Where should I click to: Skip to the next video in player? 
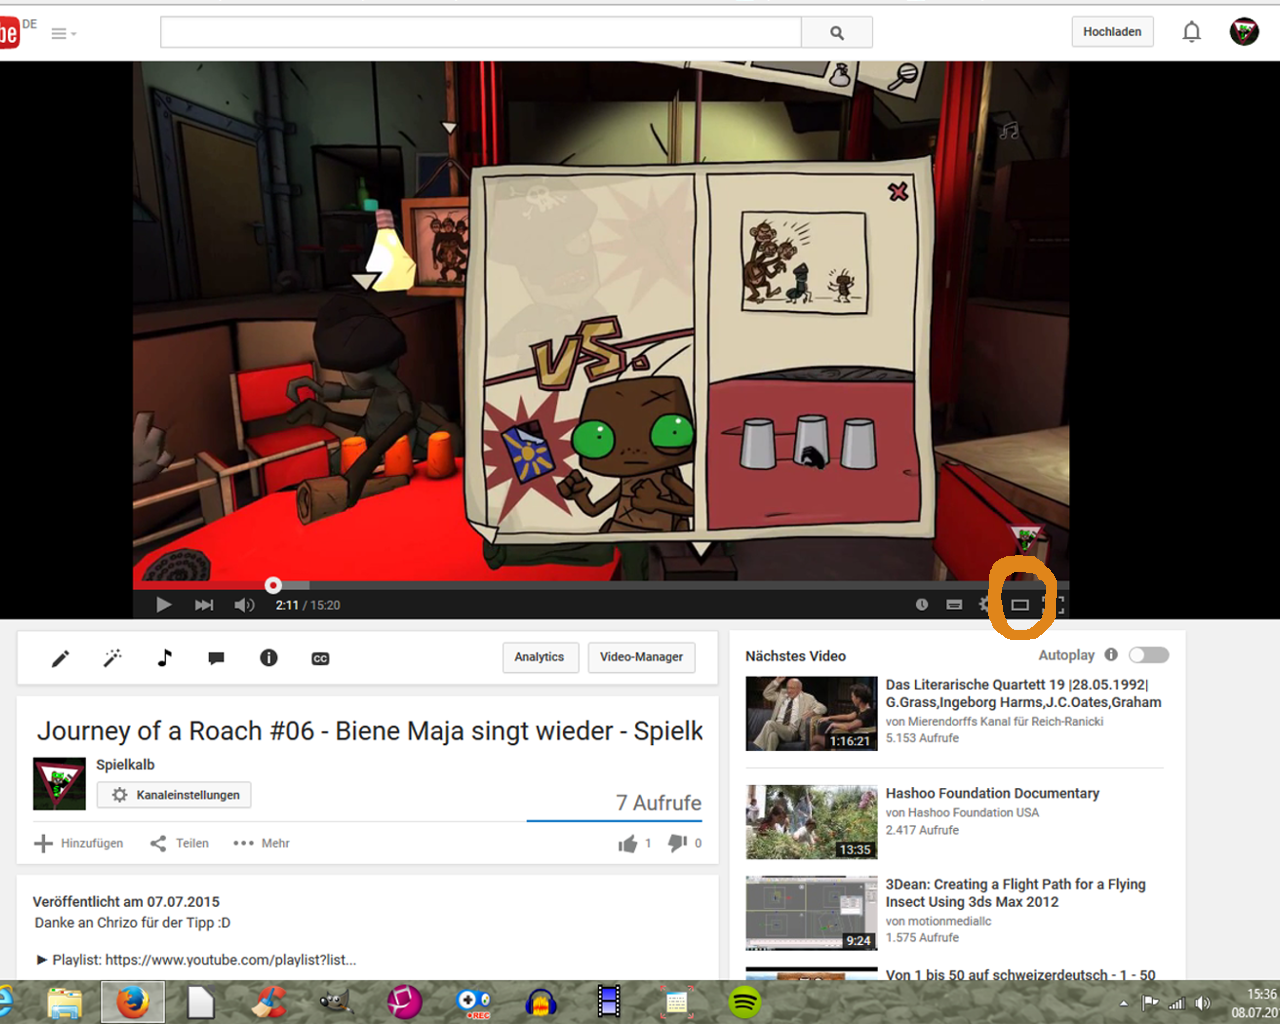tap(204, 605)
